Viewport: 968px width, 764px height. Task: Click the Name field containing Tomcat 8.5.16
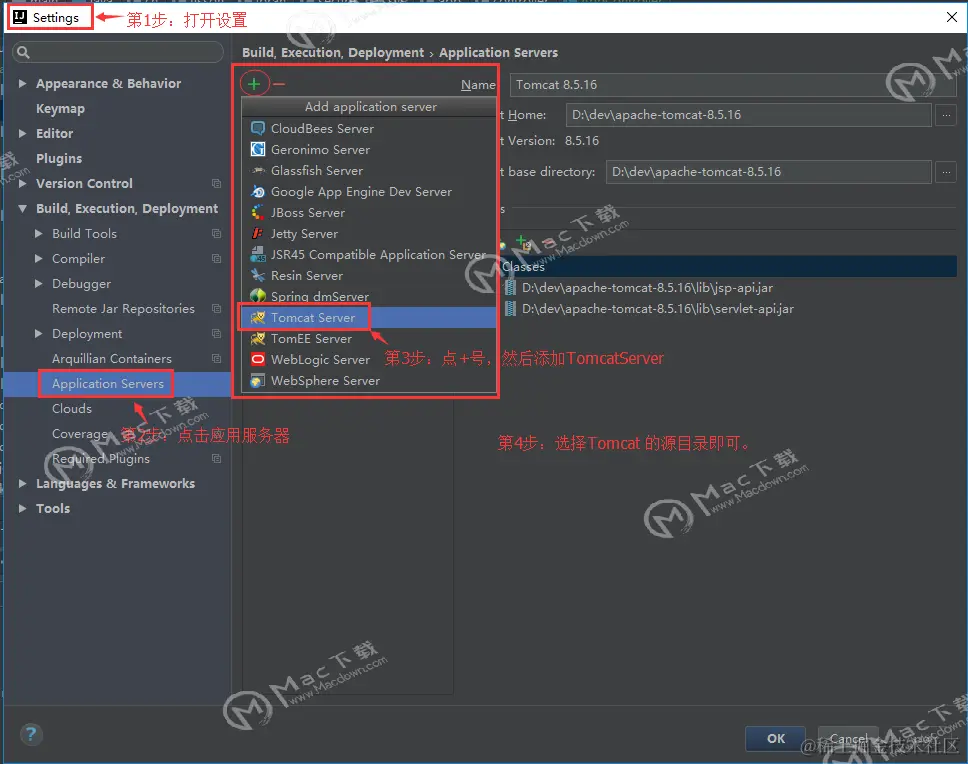point(733,85)
